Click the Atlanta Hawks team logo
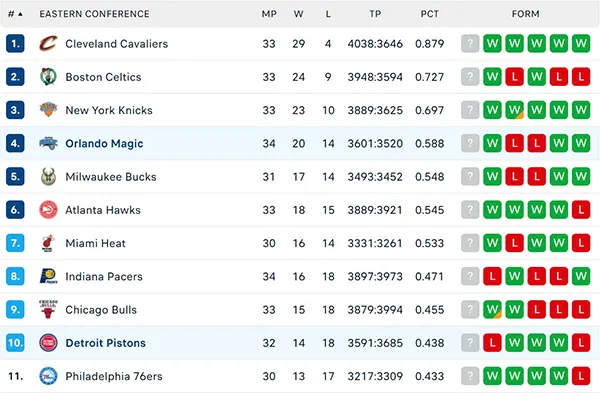 49,210
